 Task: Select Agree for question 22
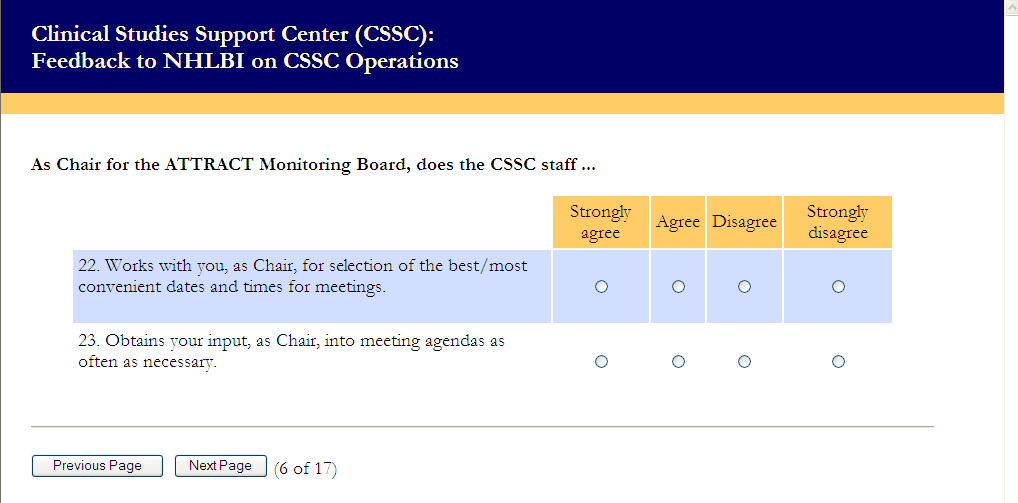point(678,287)
